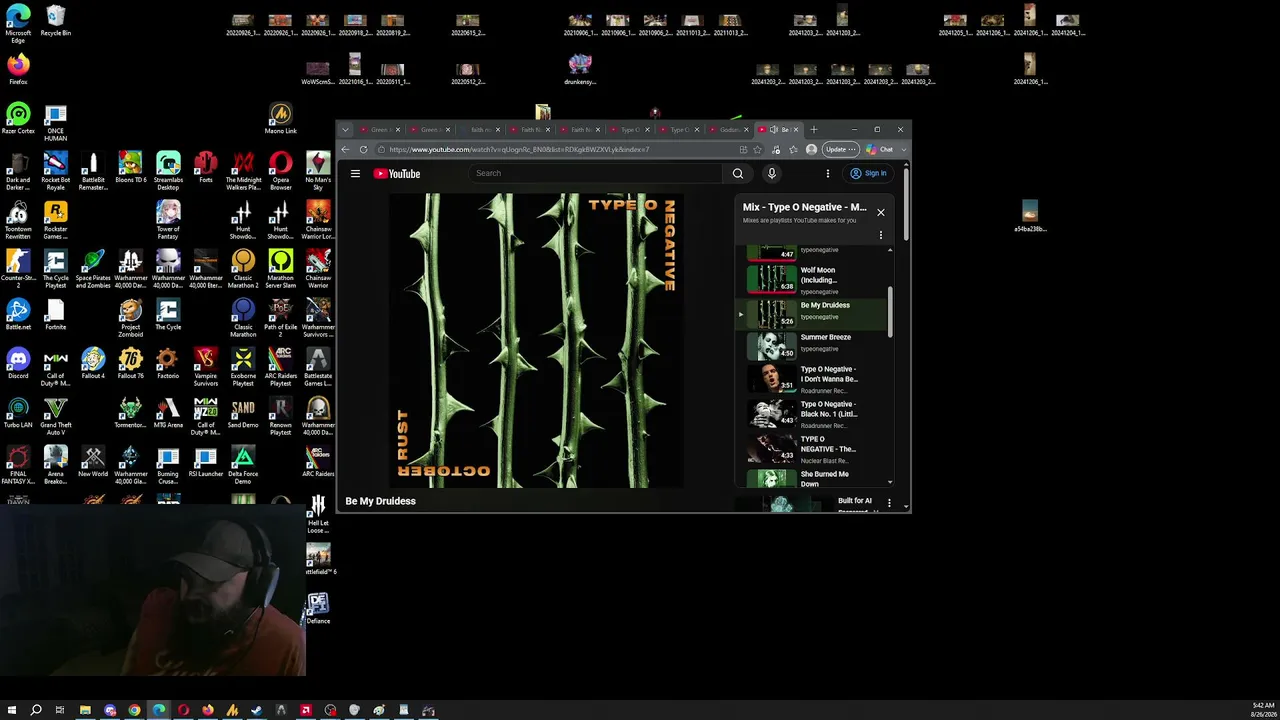1280x720 pixels.
Task: Click the Be My Druidess video title
Action: coord(380,501)
